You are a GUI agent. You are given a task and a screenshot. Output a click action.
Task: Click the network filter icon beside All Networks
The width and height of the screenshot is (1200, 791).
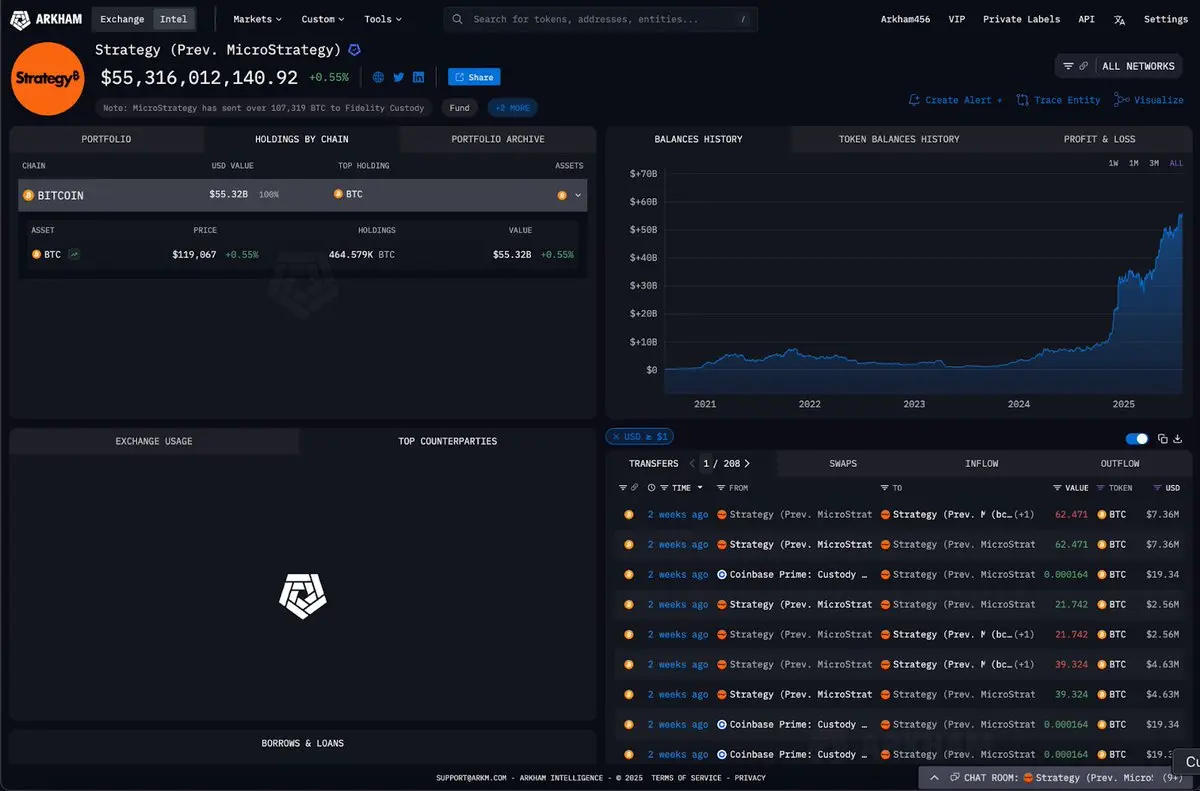coord(1068,66)
